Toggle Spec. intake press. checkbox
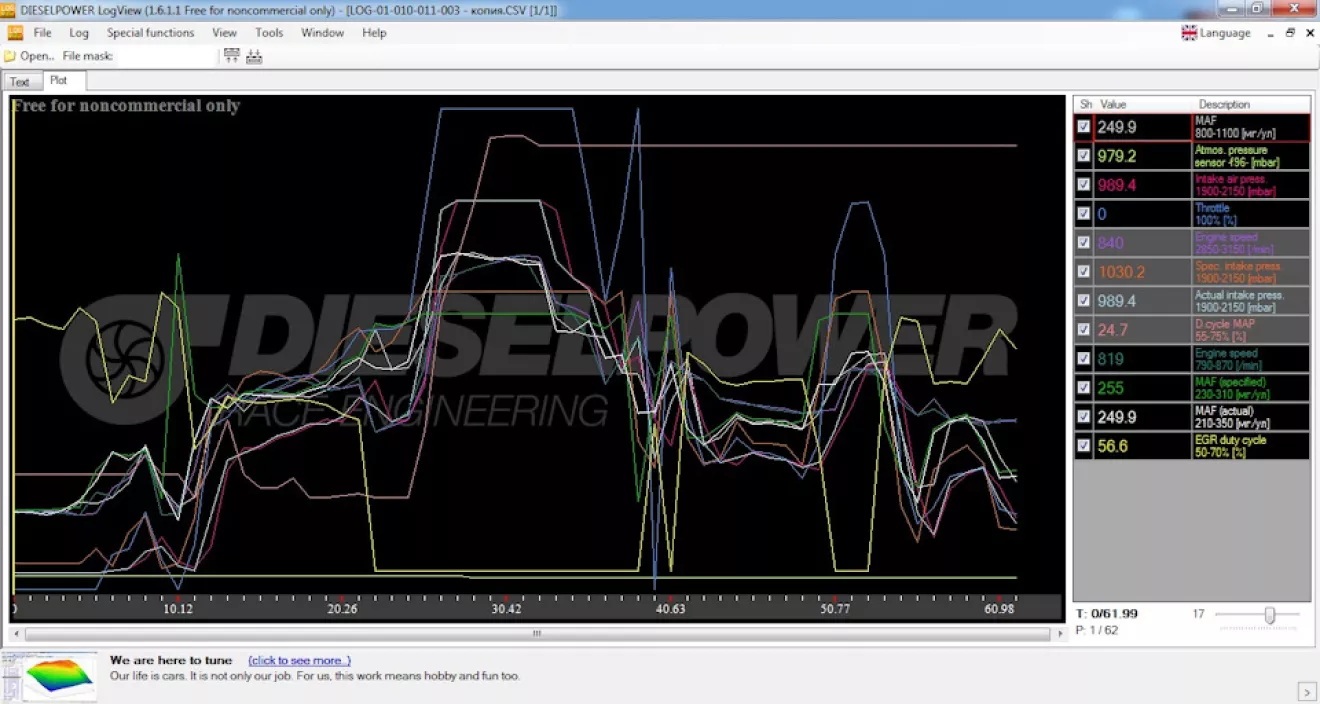 [x=1084, y=272]
